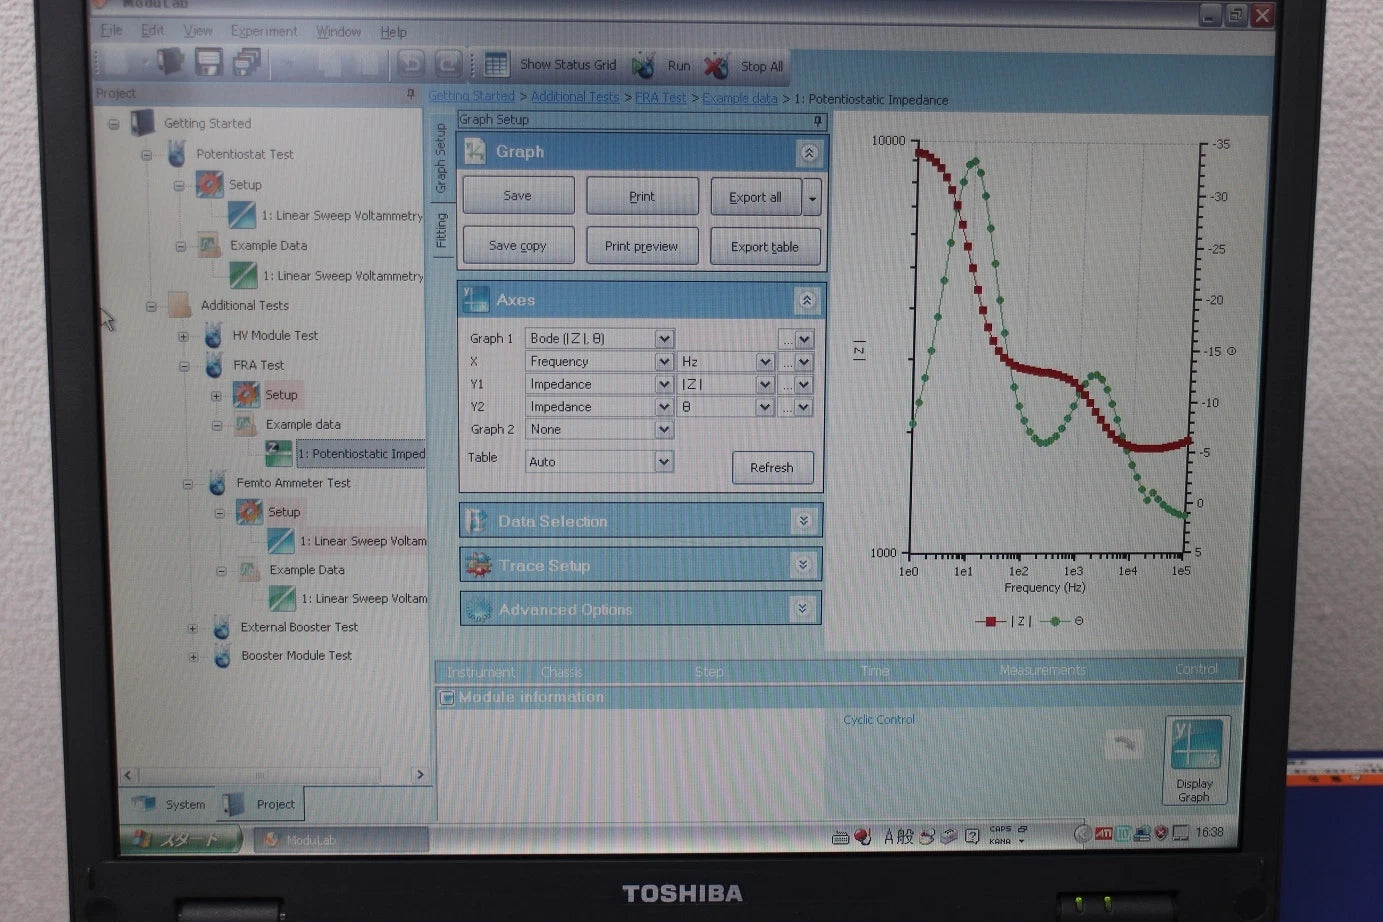Click the Windows Start button
Viewport: 1383px width, 922px height.
point(181,839)
